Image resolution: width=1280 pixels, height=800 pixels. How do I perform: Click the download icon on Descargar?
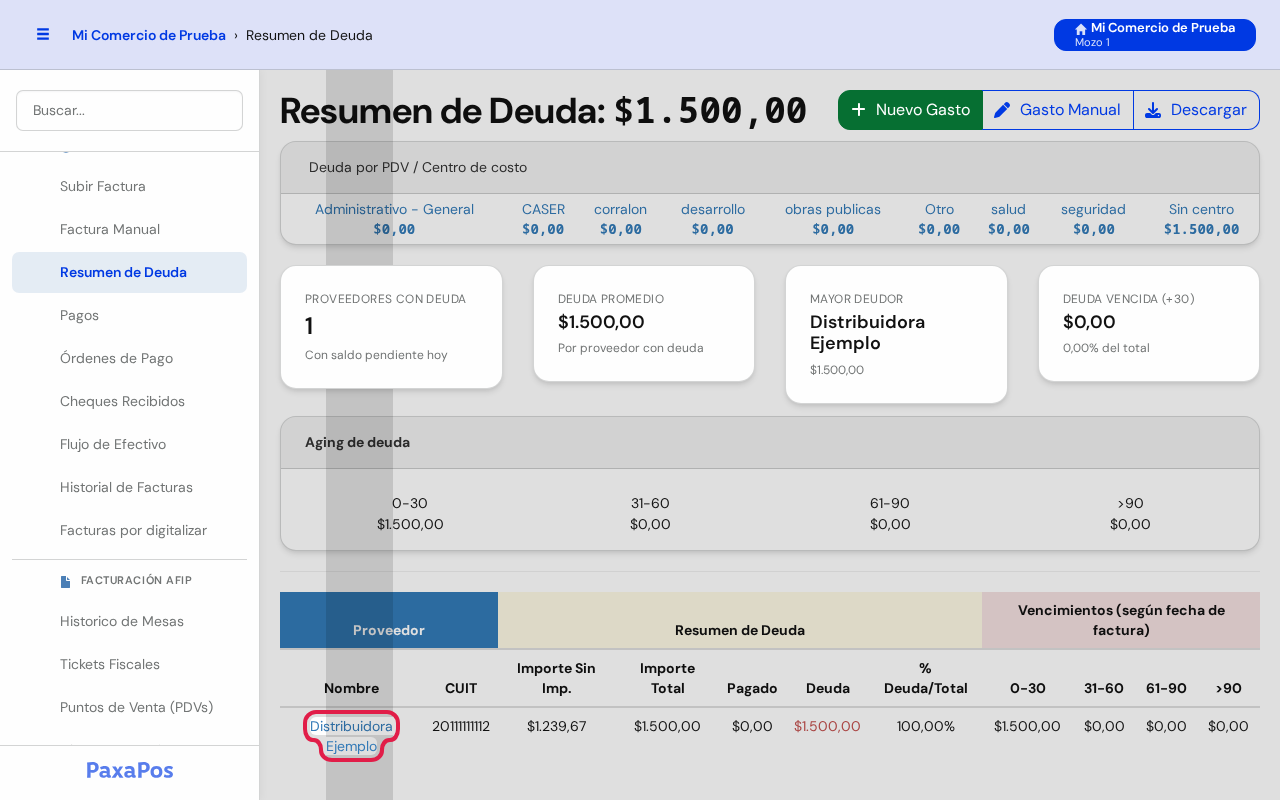point(1153,110)
